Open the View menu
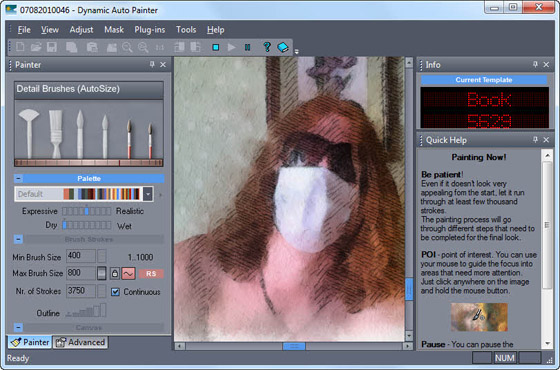 (x=50, y=30)
